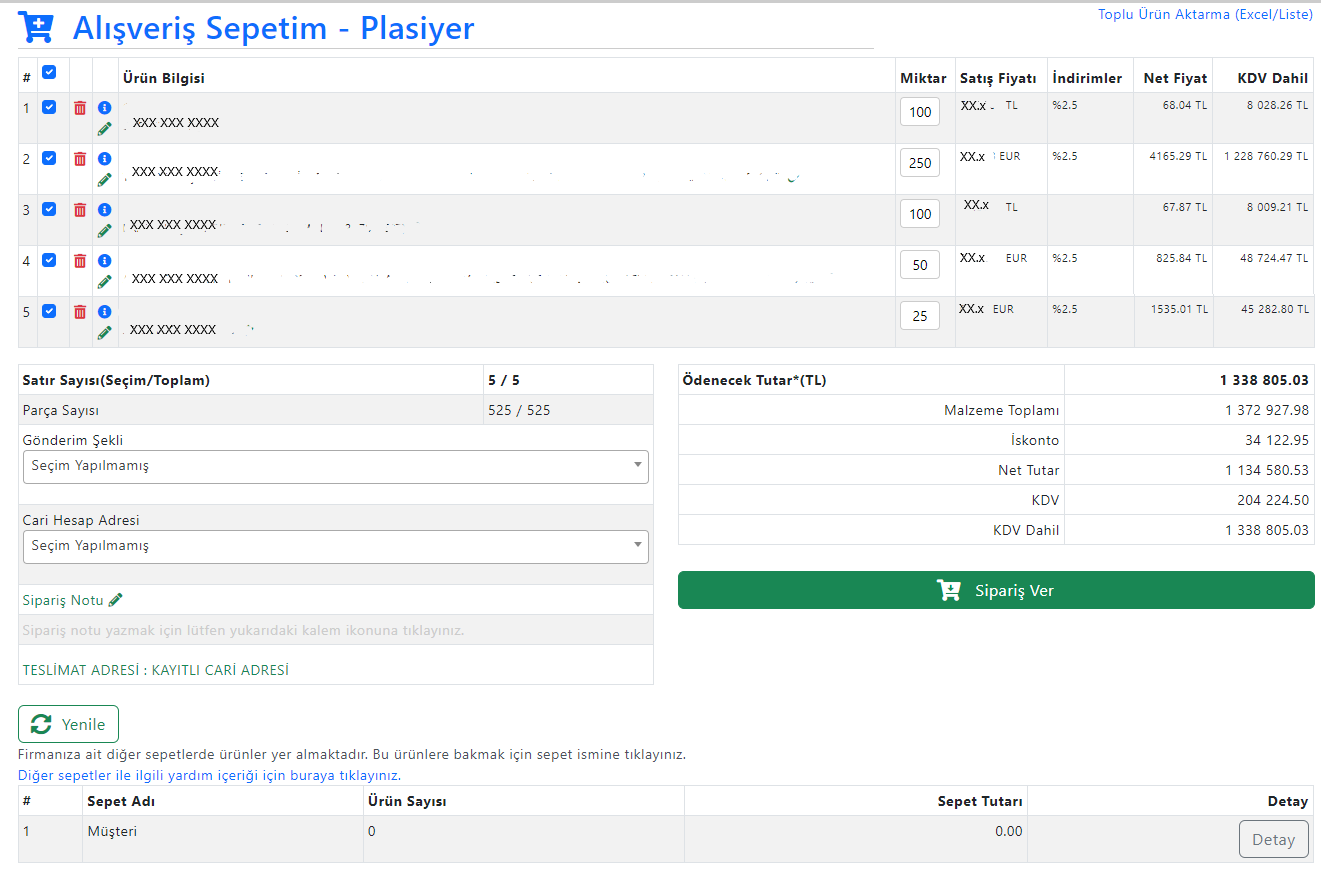Click the quantity field showing 250
Screen dimensions: 1321x874
(x=919, y=163)
